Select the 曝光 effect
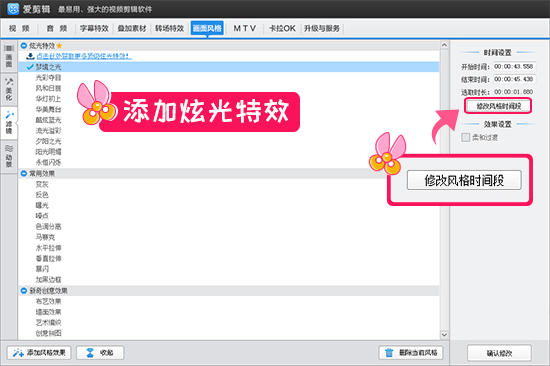This screenshot has height=366, width=550. pyautogui.click(x=42, y=205)
